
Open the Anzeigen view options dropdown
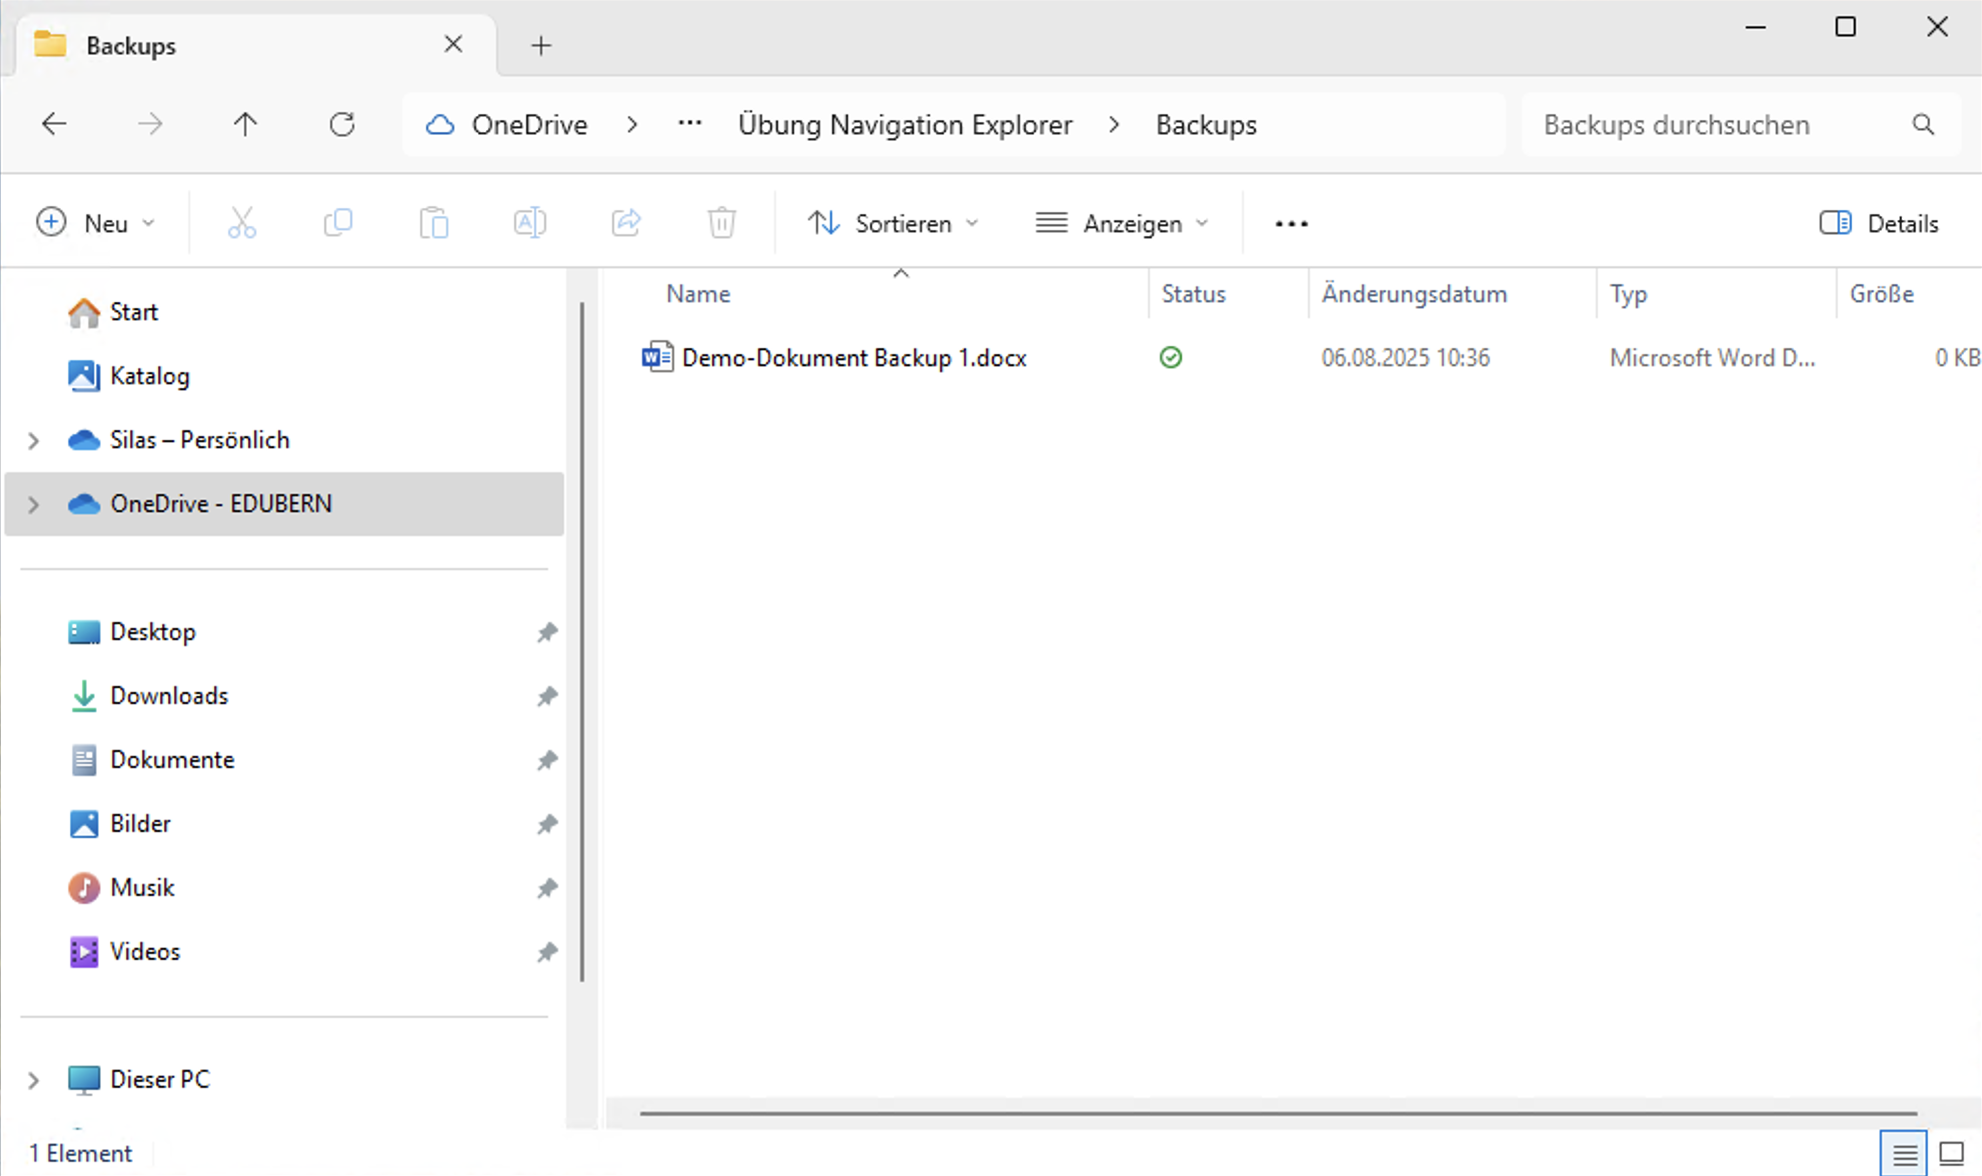1122,223
